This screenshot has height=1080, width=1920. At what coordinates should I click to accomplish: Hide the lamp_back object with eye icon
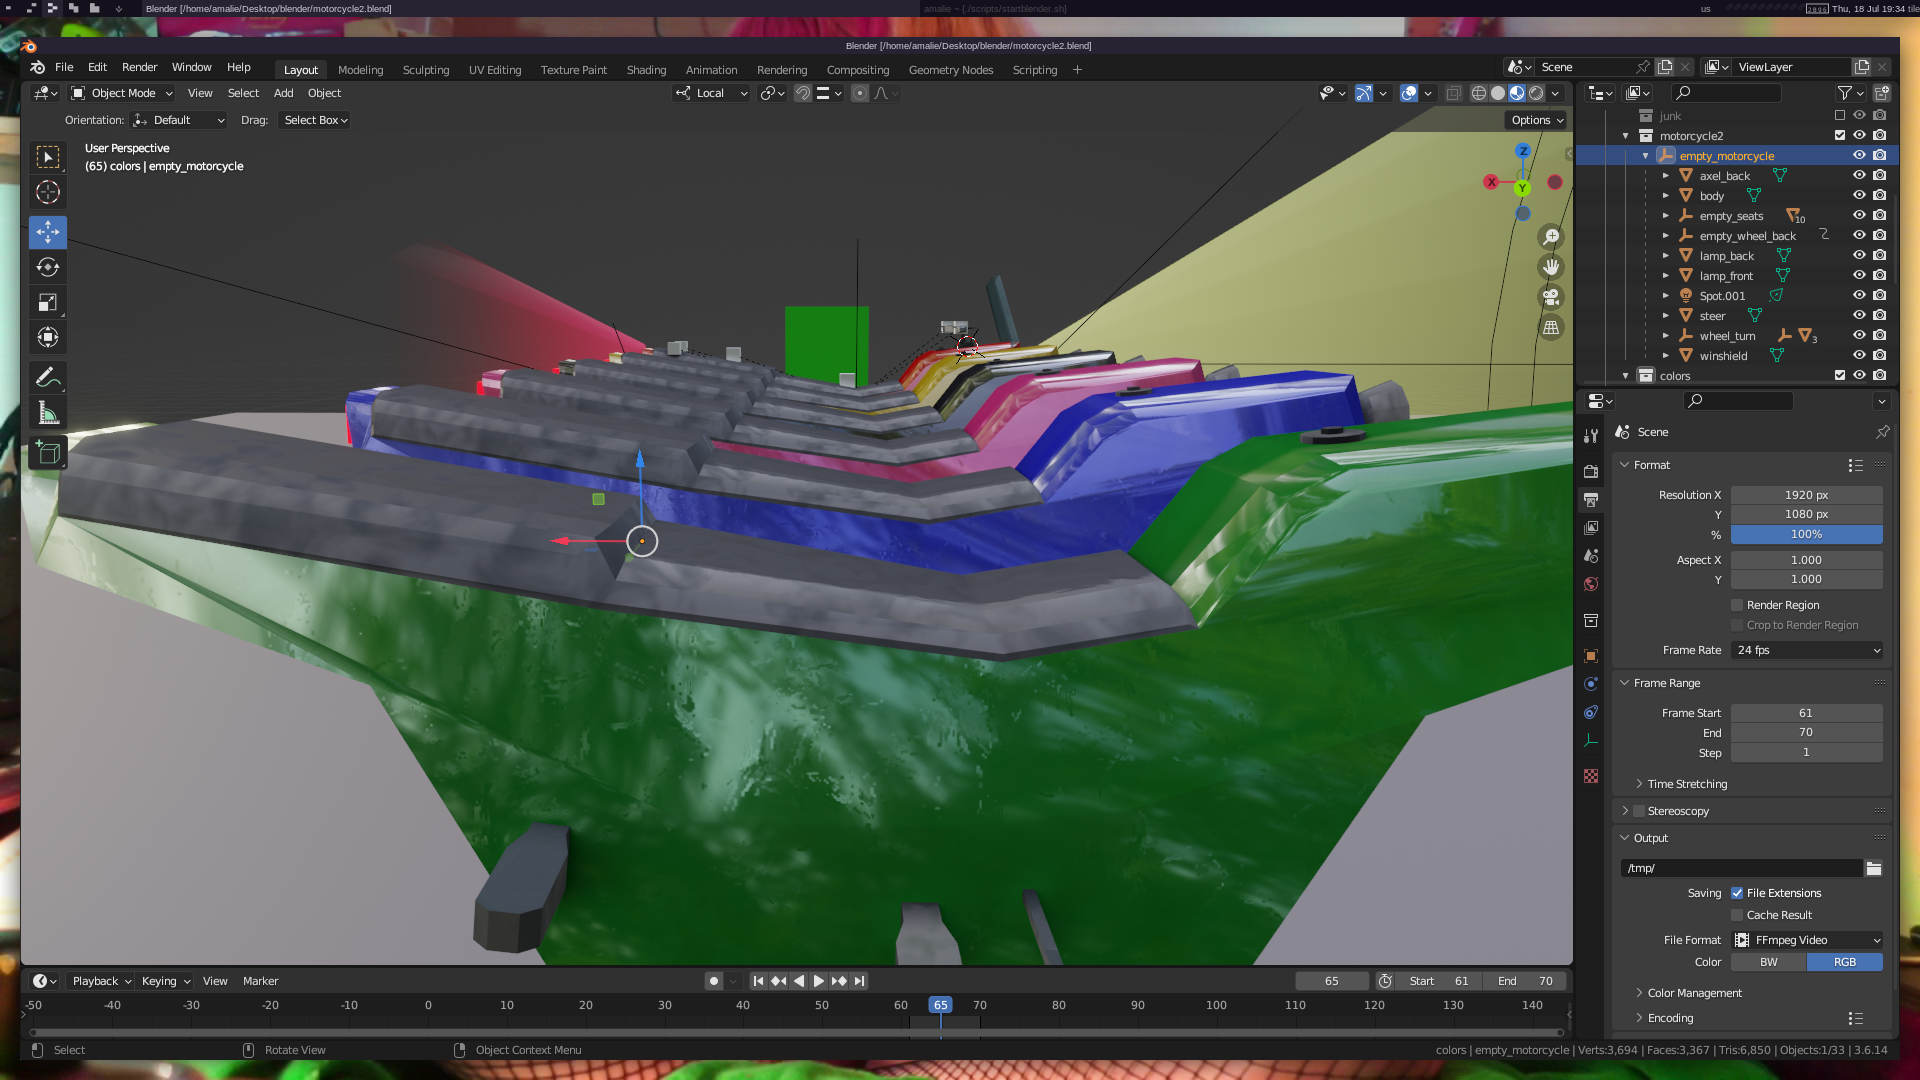pos(1859,255)
